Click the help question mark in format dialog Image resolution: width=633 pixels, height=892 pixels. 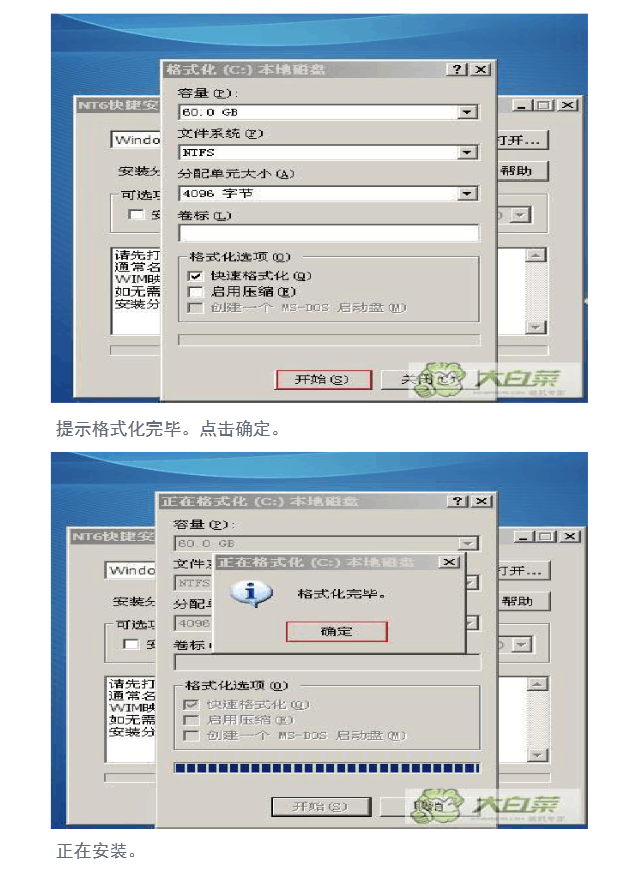point(457,69)
